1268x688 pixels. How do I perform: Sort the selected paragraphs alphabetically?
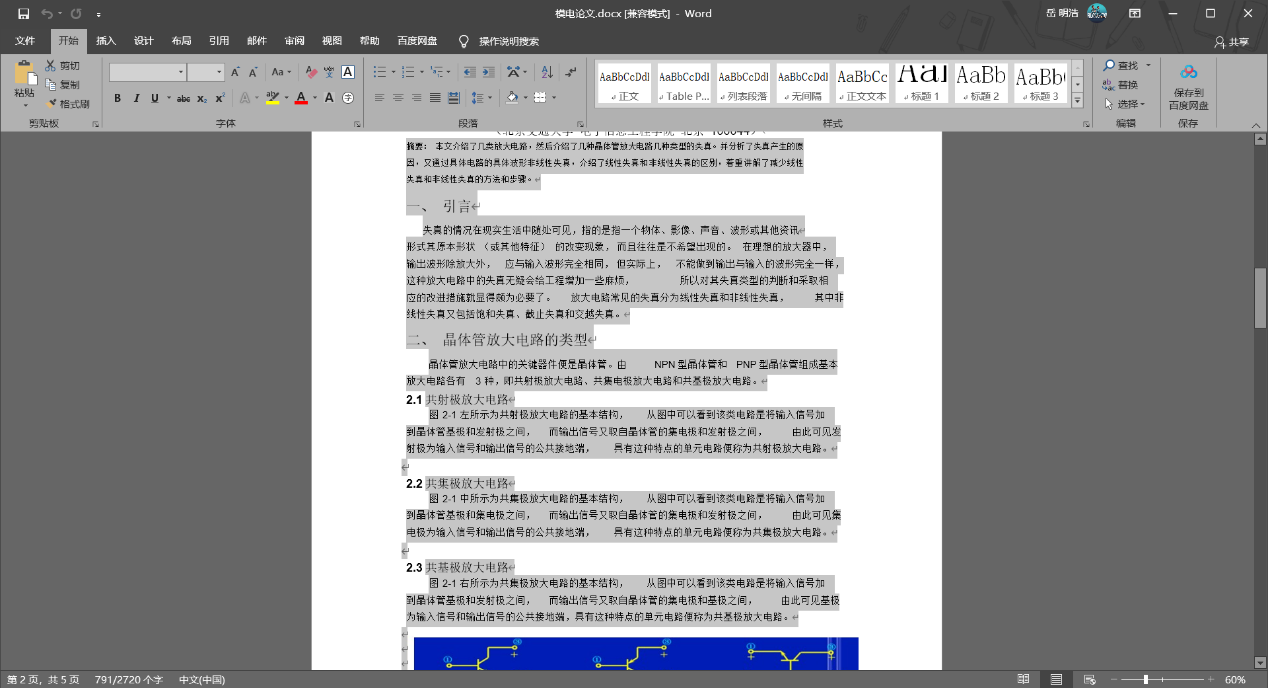[x=546, y=72]
